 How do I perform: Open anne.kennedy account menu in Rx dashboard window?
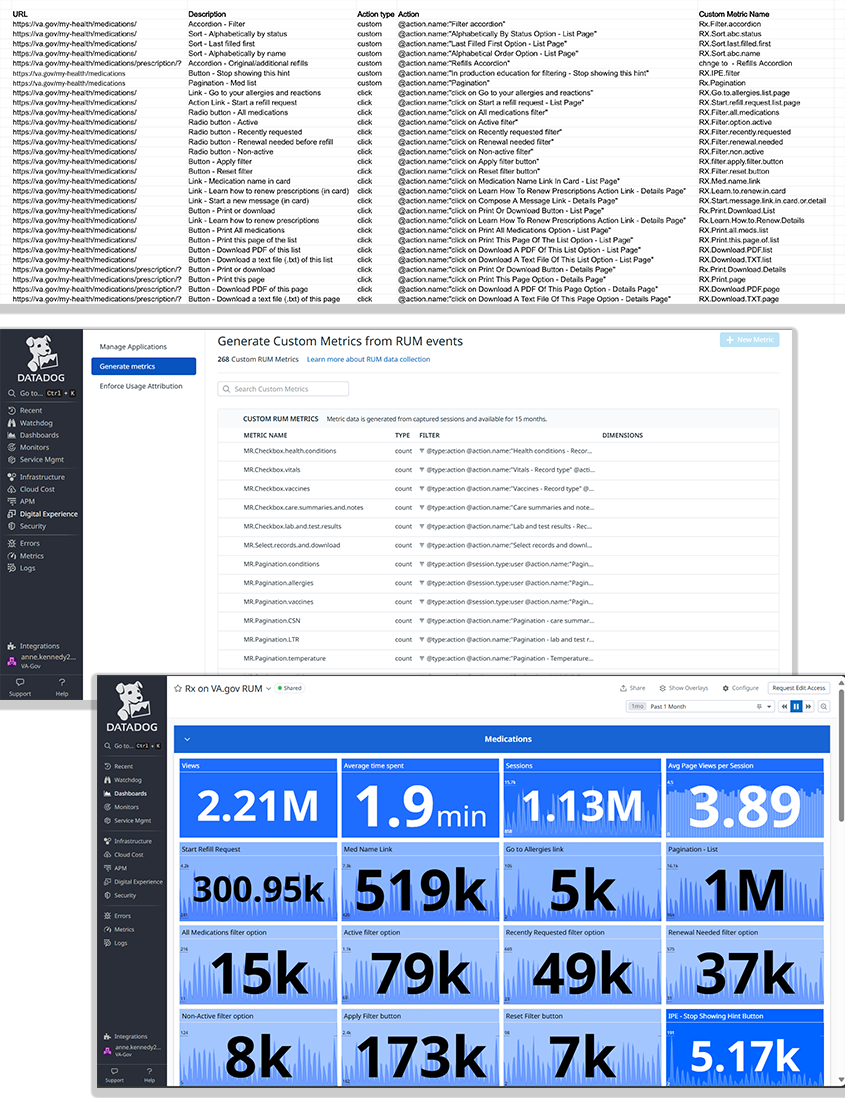click(x=132, y=1050)
